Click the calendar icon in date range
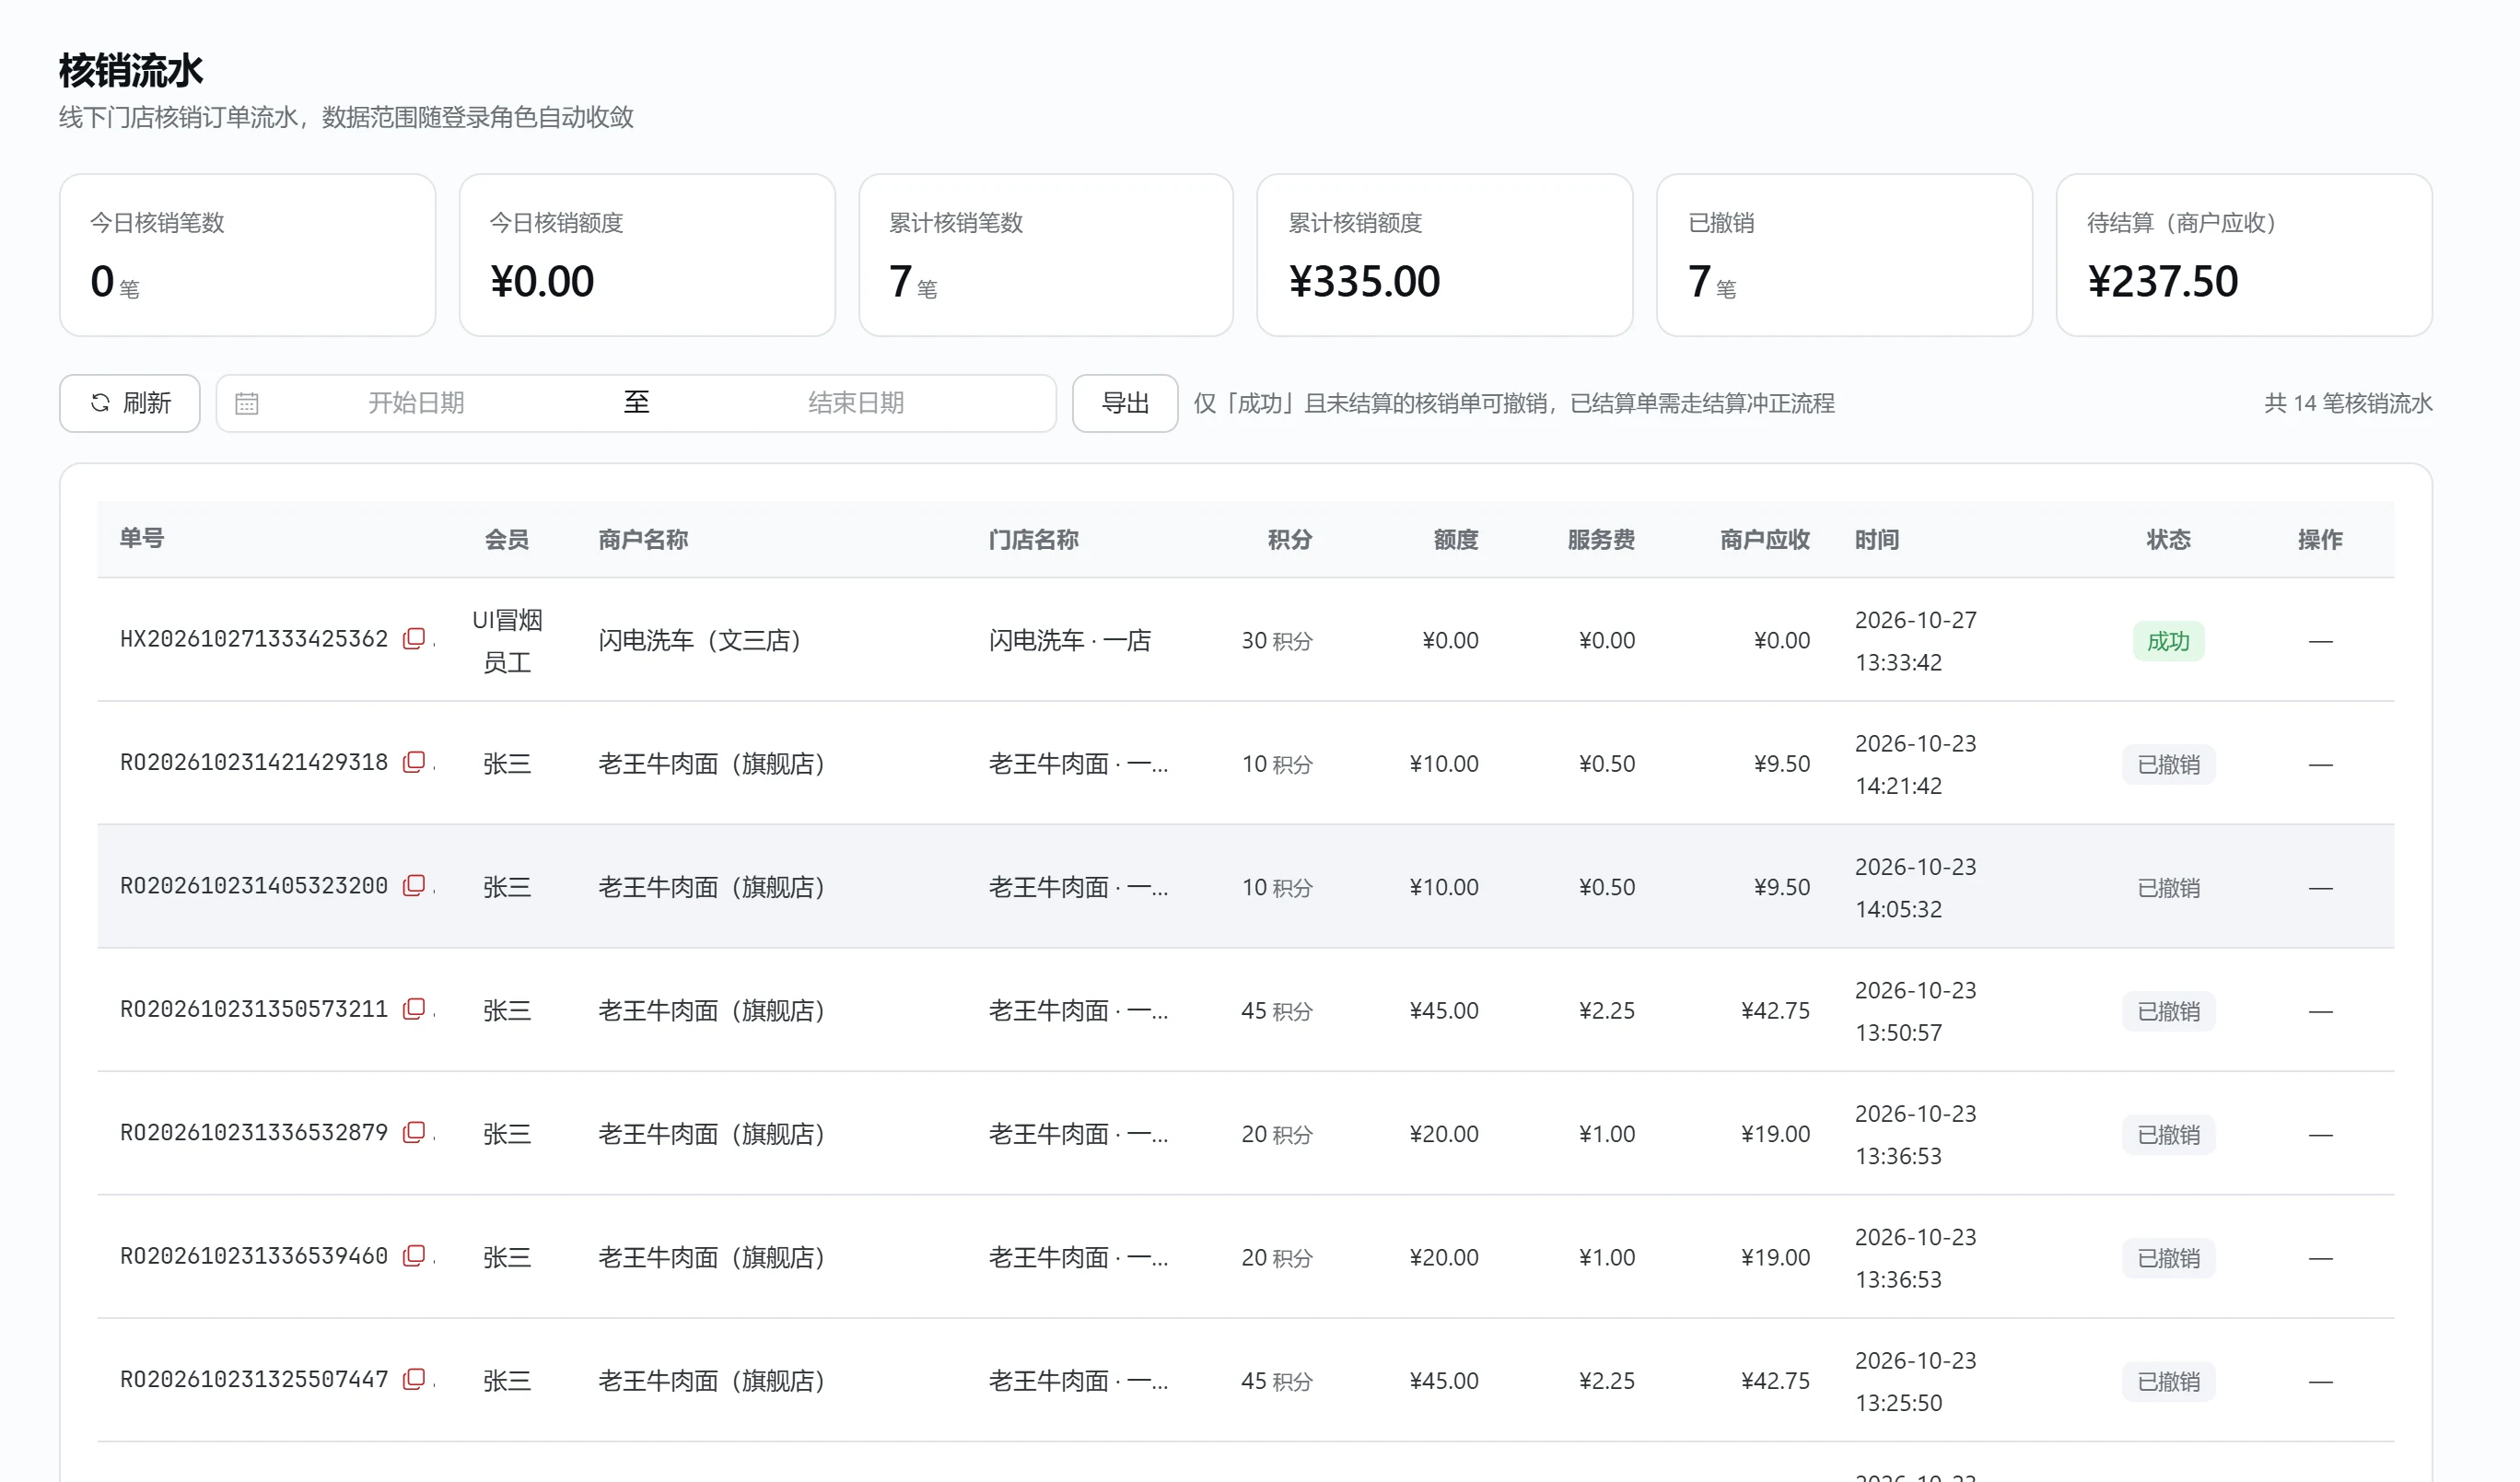The image size is (2520, 1482). coord(247,403)
